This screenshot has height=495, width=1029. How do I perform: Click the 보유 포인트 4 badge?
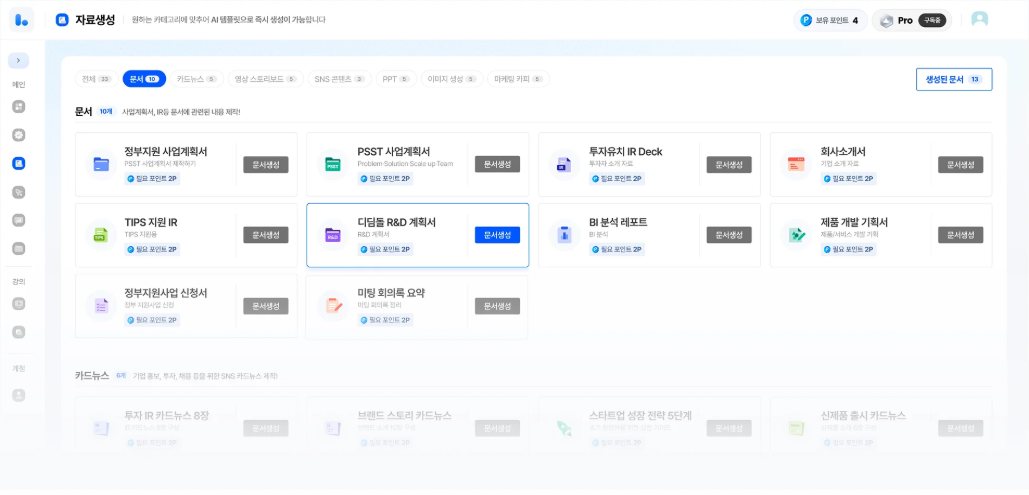click(x=830, y=20)
